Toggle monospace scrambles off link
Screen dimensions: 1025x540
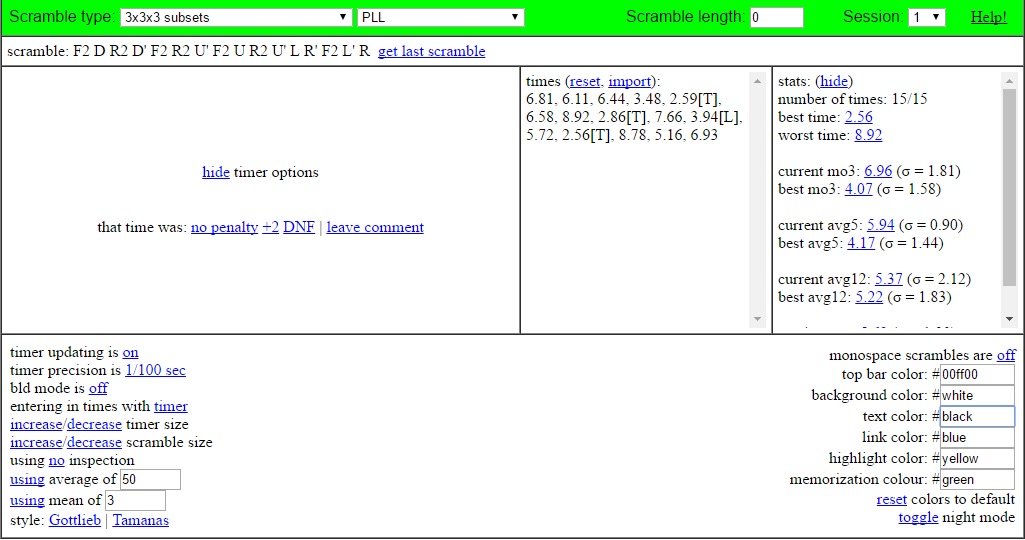1006,355
